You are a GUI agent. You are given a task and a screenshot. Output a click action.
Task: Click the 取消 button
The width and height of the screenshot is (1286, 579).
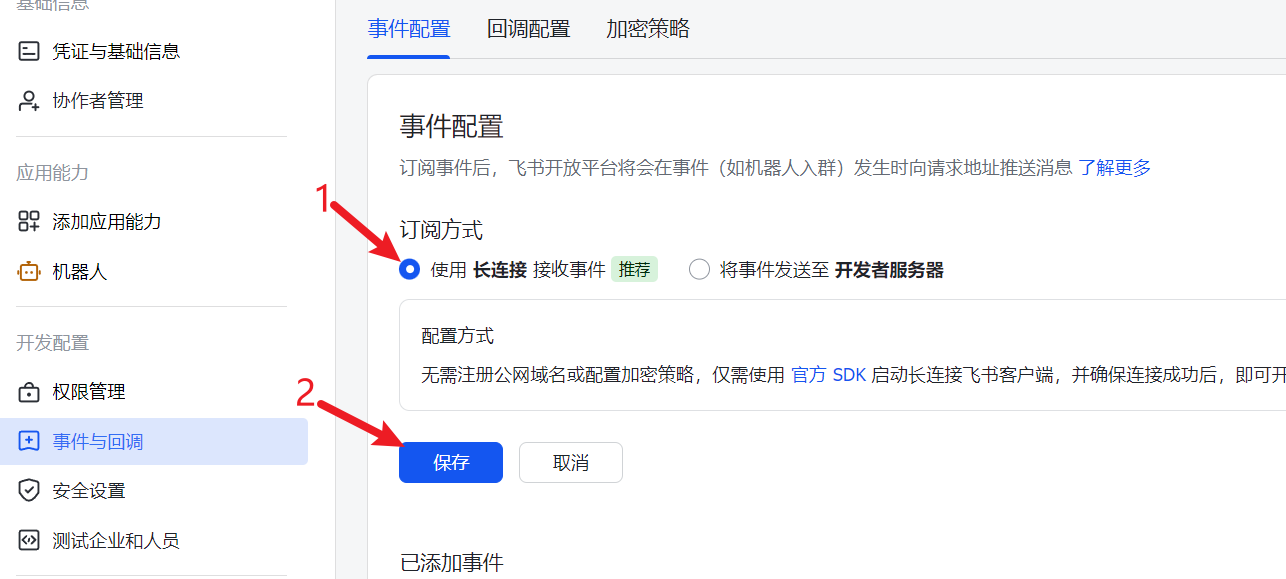[570, 463]
